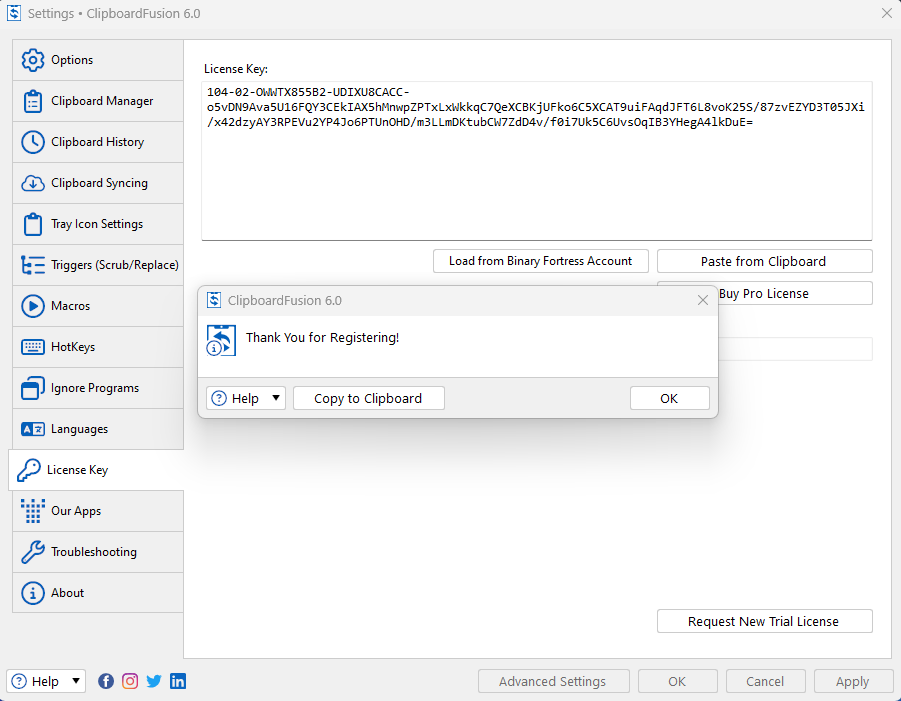
Task: Open the Troubleshooting tab
Action: point(98,552)
